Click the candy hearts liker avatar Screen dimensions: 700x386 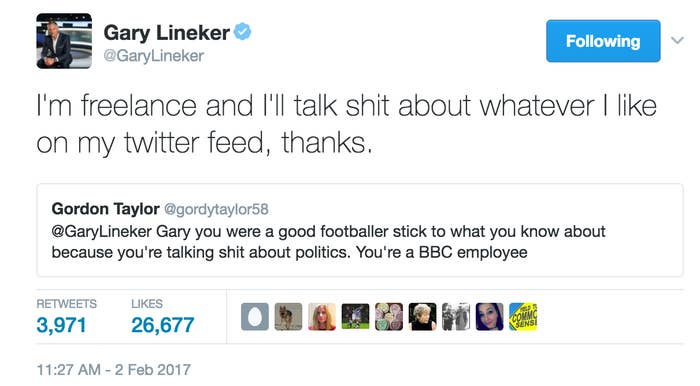(389, 317)
